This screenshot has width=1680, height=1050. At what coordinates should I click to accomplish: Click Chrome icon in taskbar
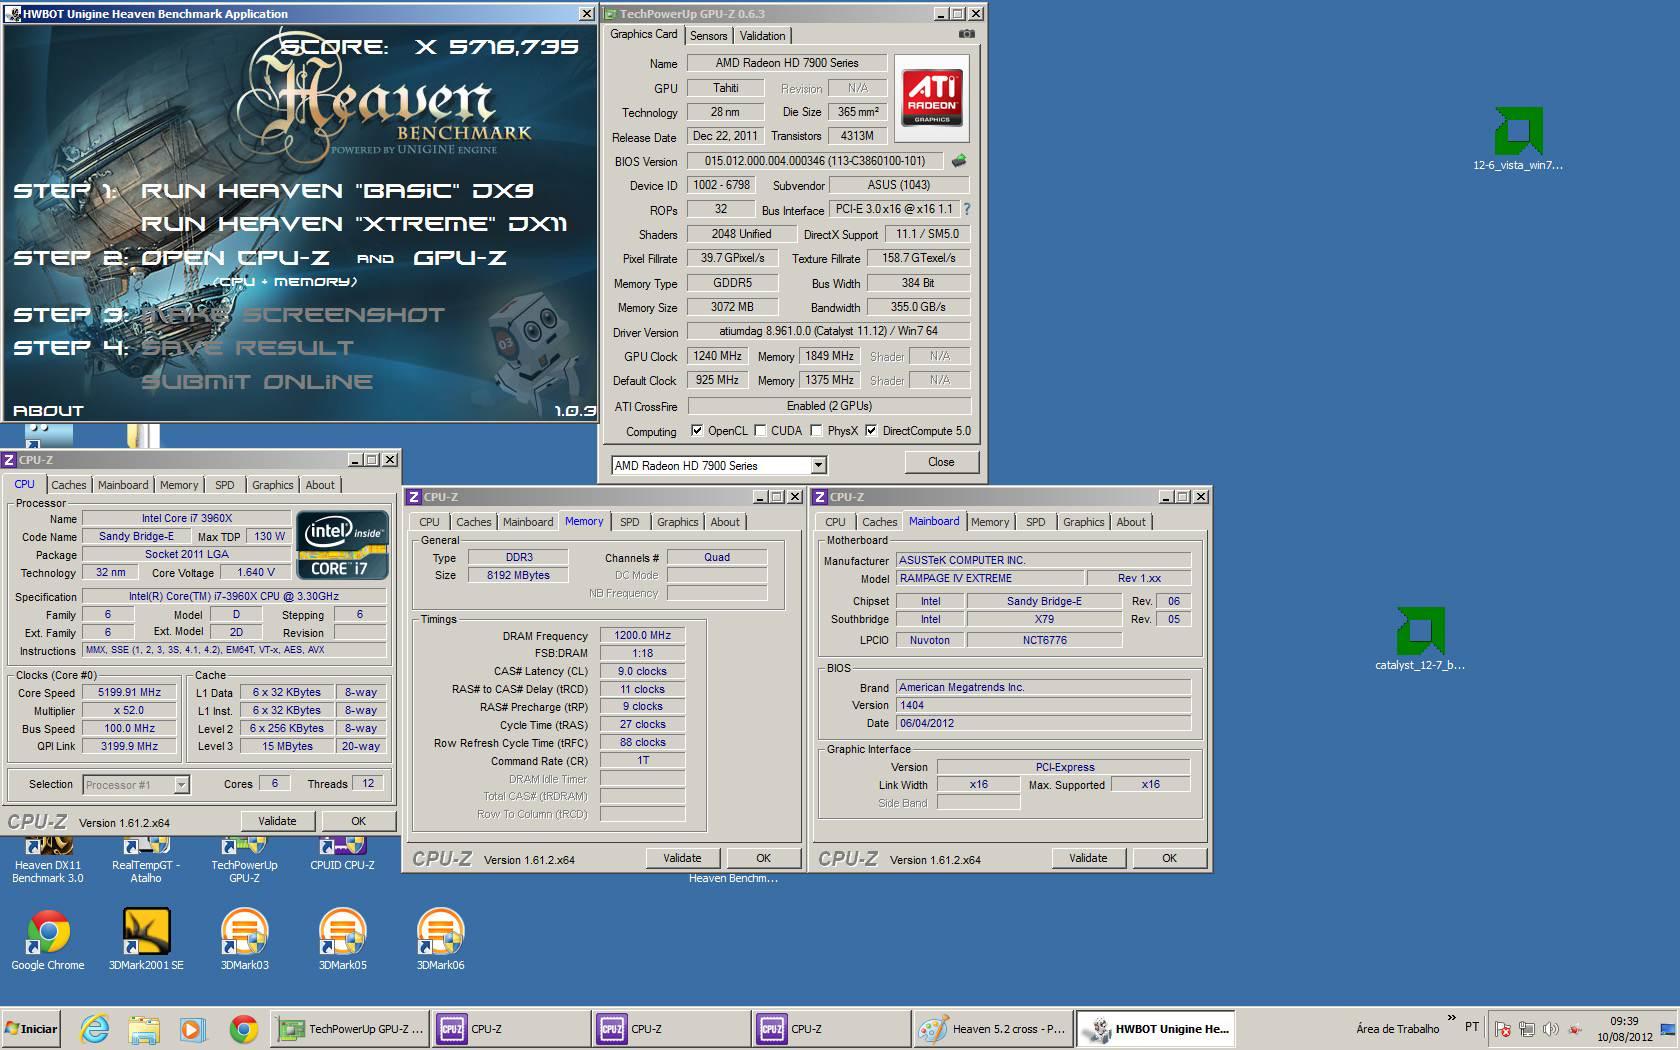click(x=243, y=1028)
